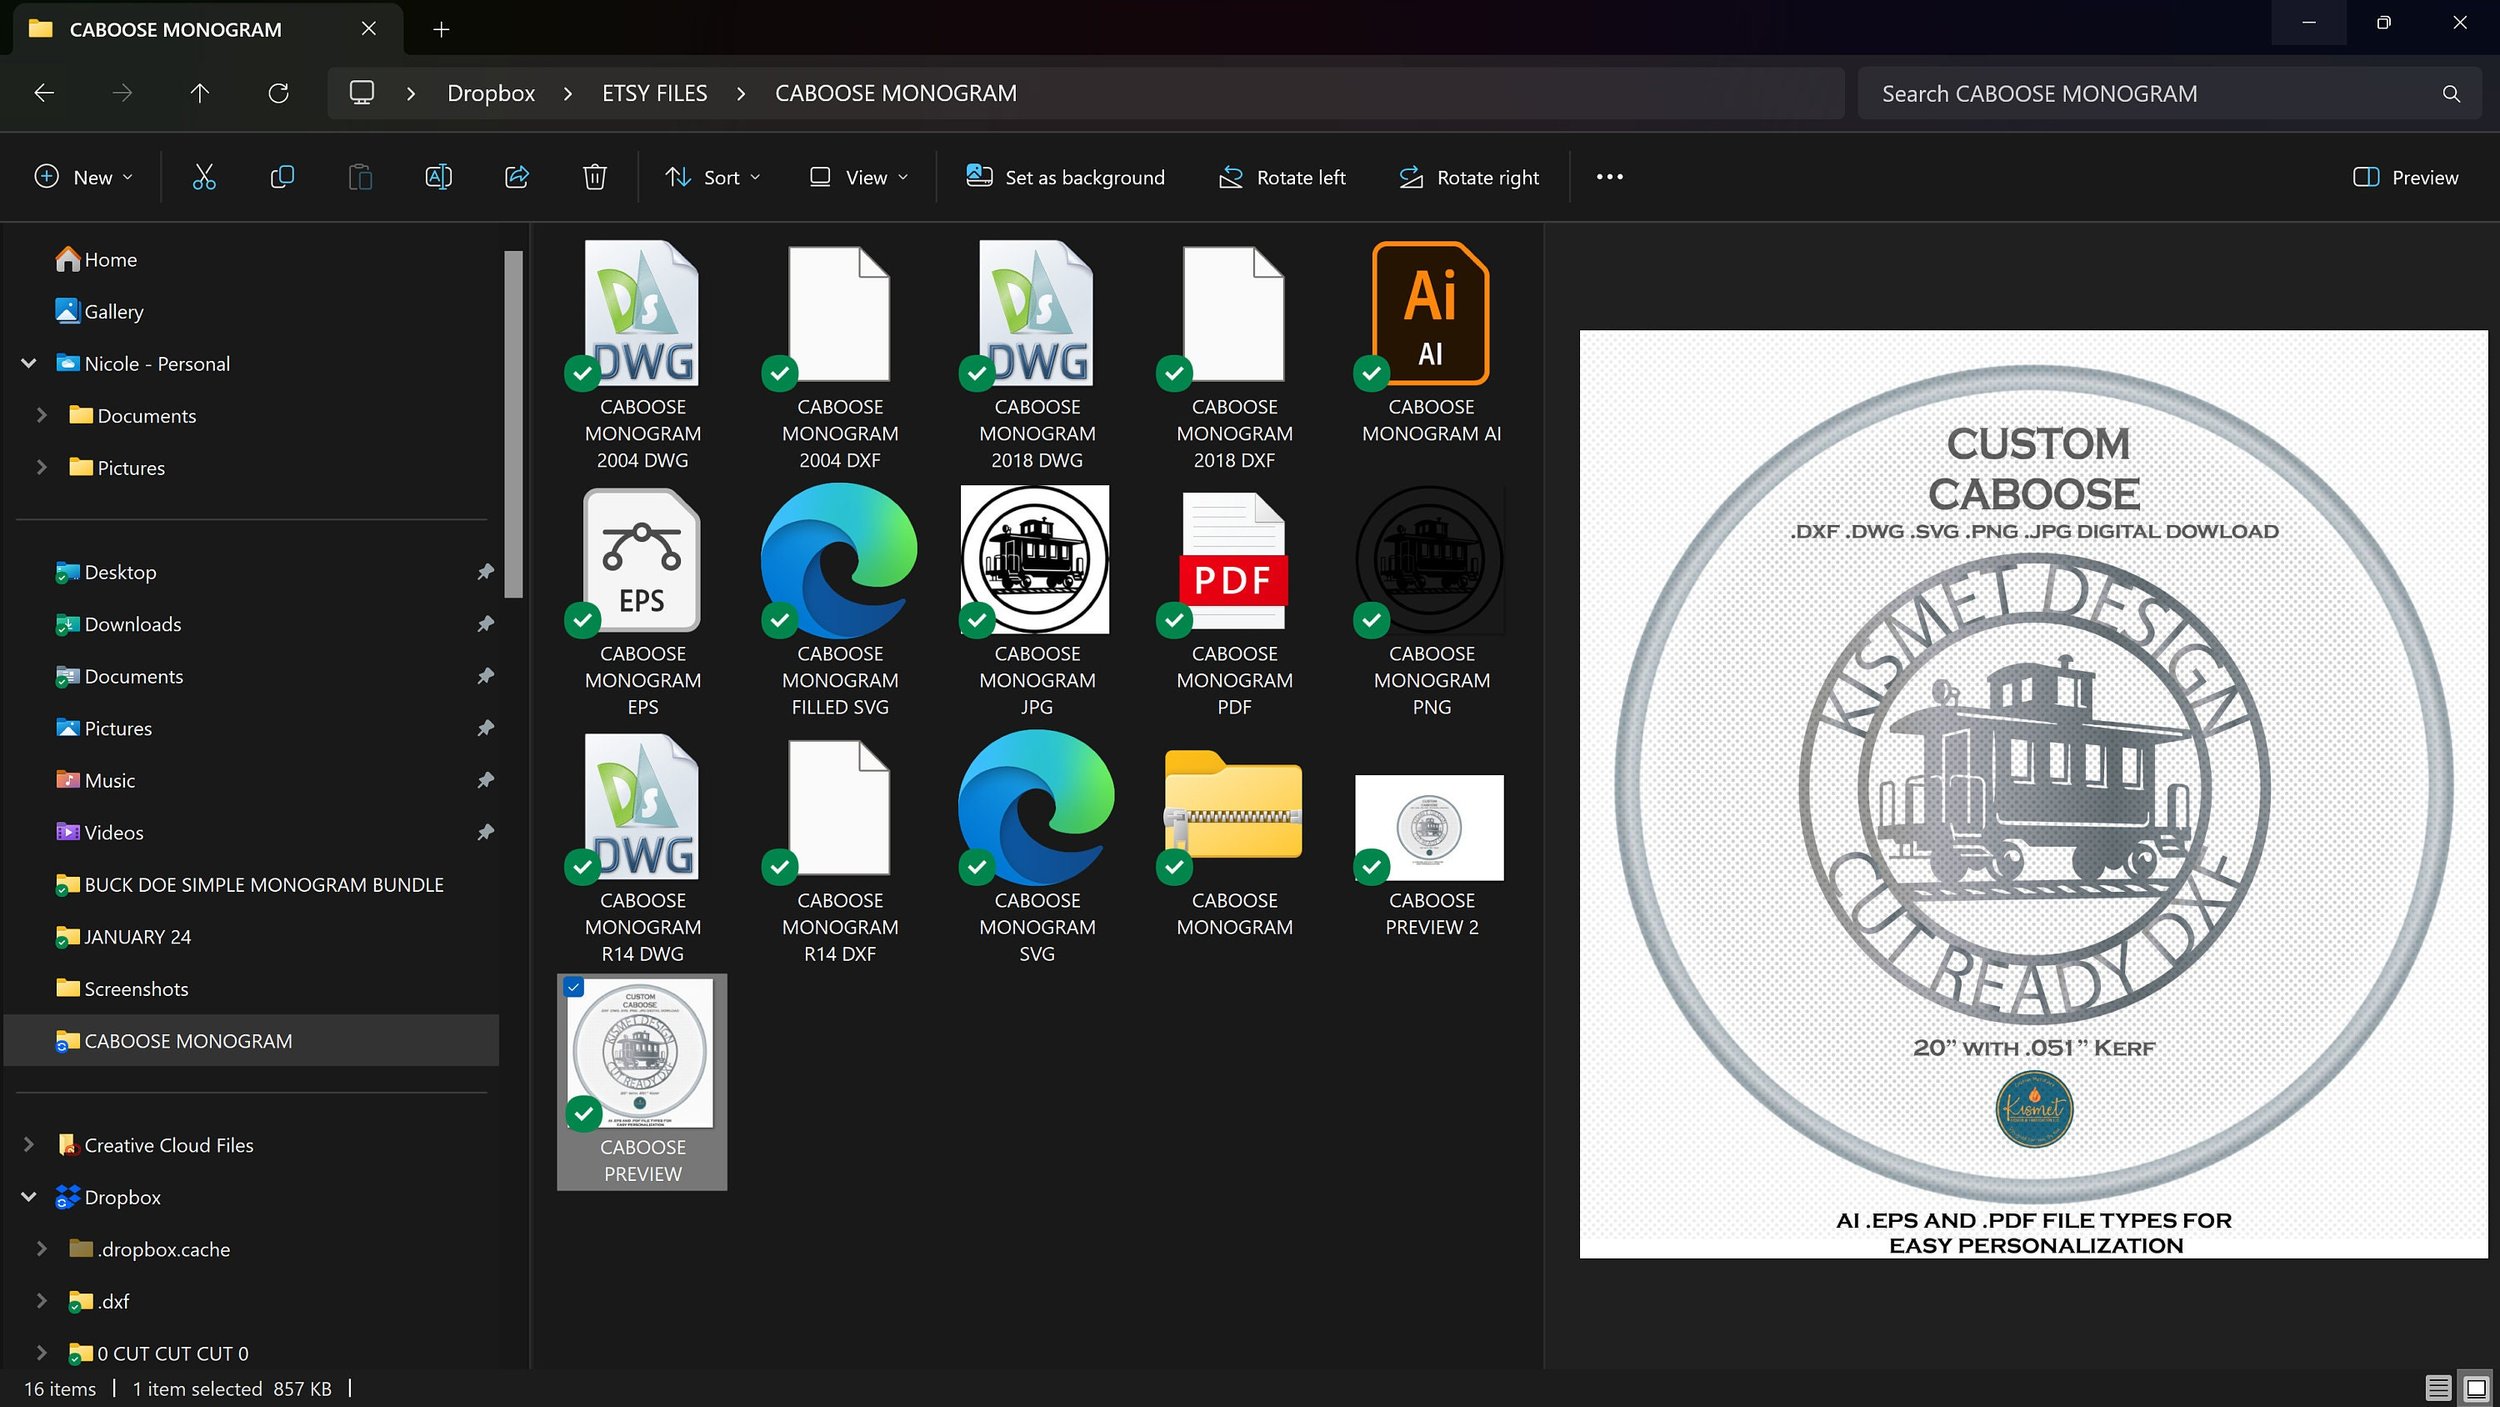Click the Copy icon in toolbar
The height and width of the screenshot is (1407, 2500).
(x=282, y=177)
